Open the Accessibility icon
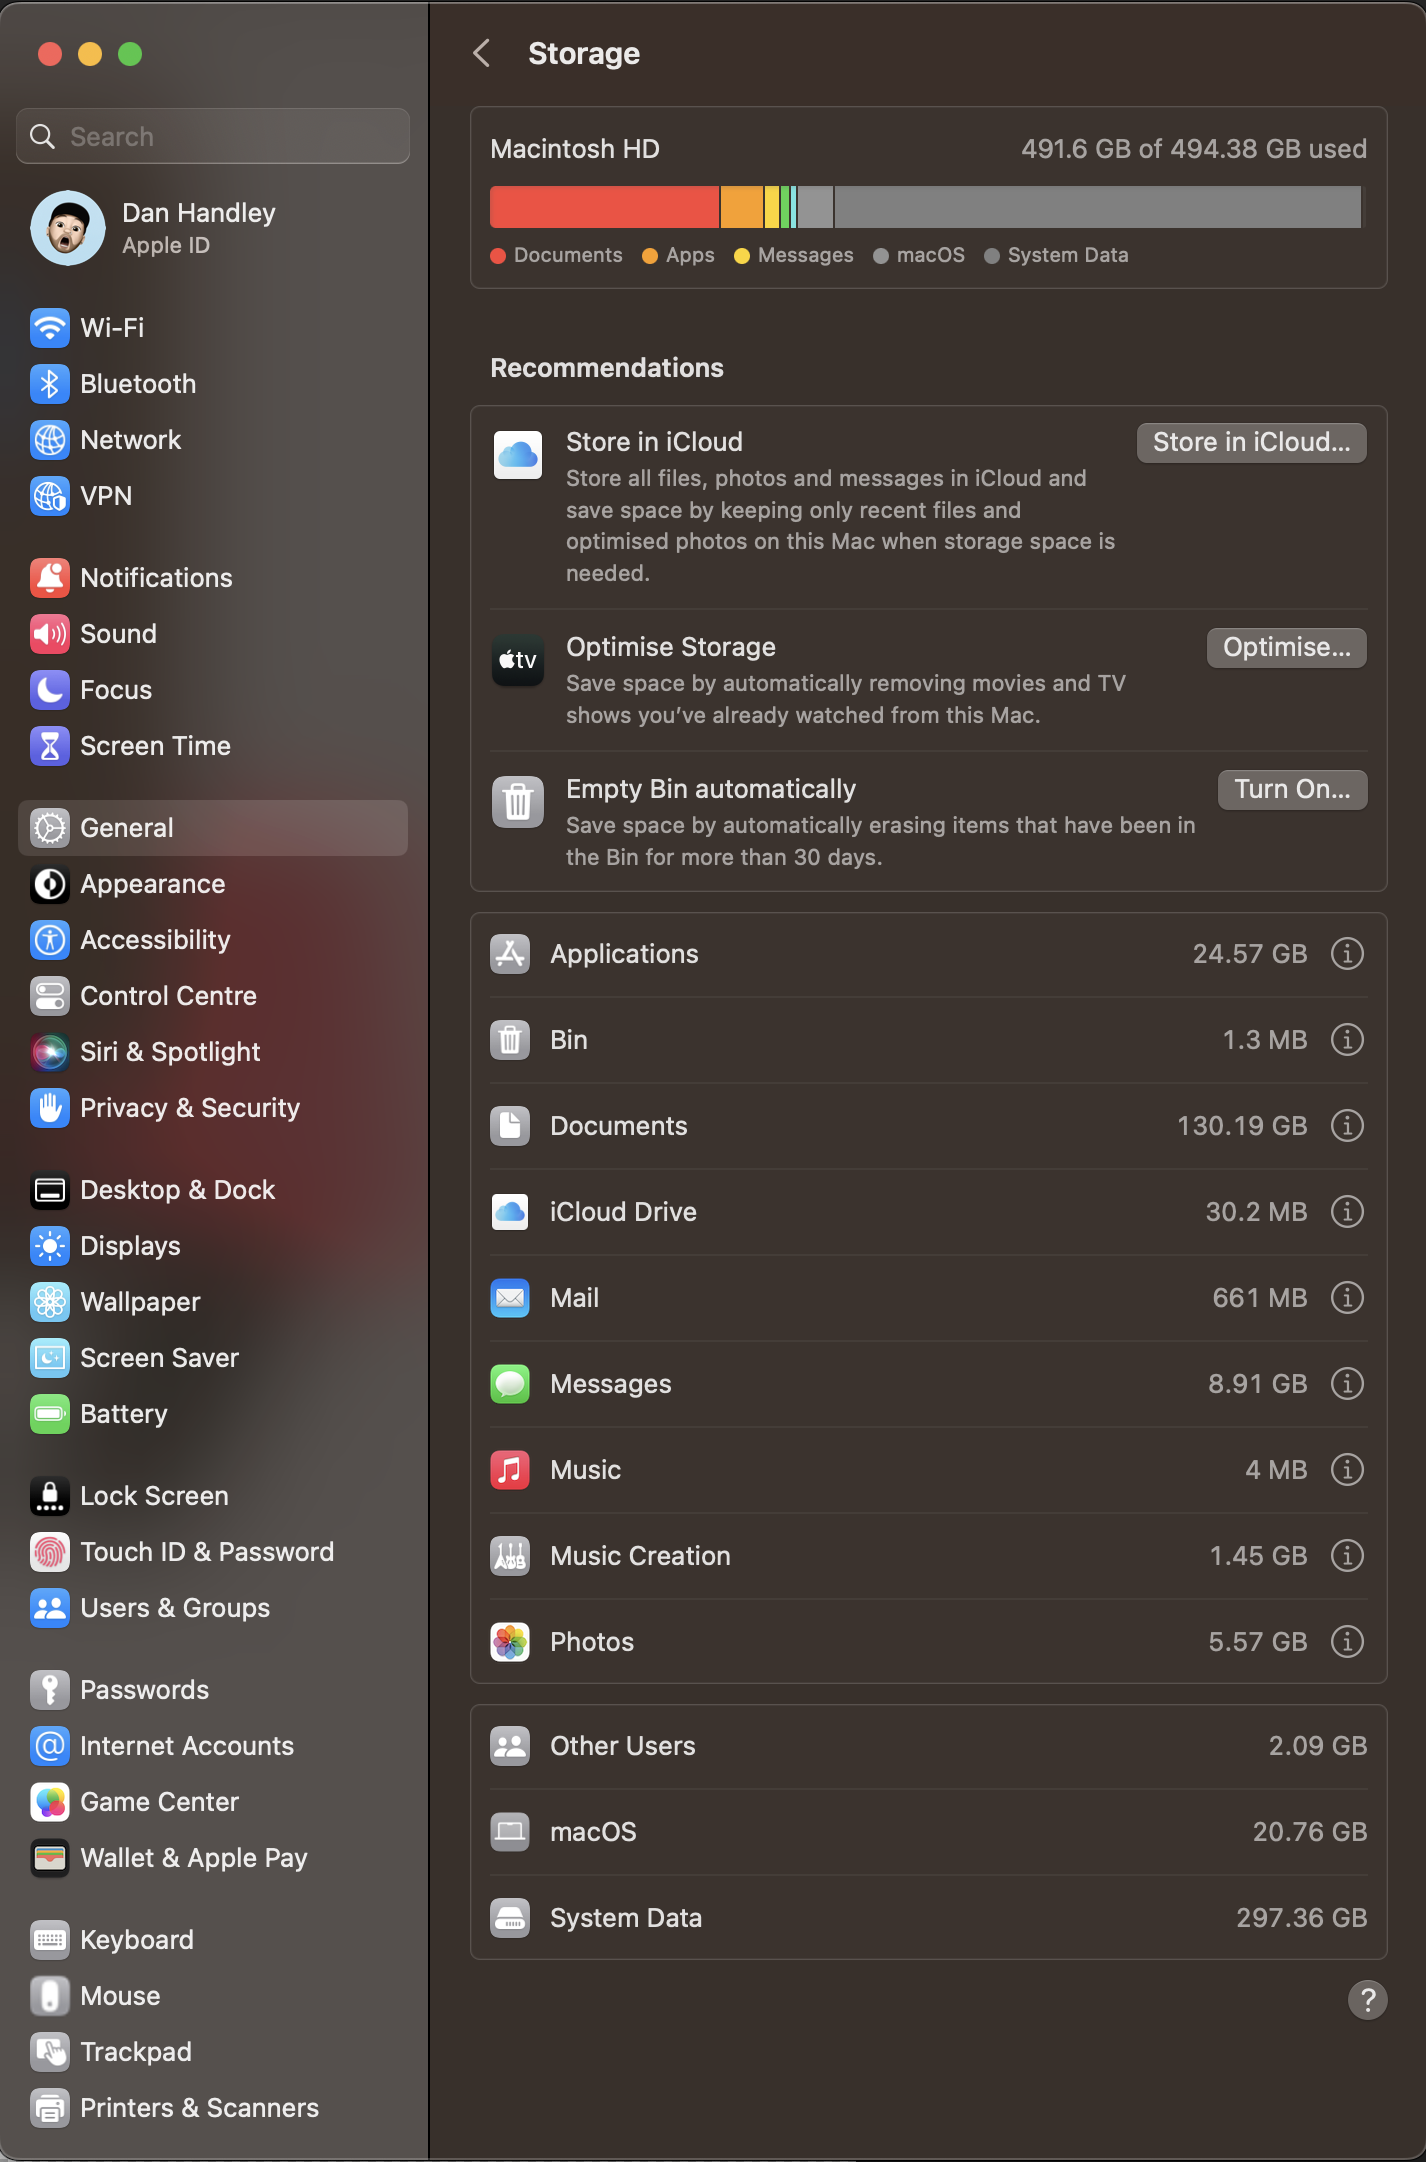Viewport: 1426px width, 2162px height. click(x=49, y=939)
